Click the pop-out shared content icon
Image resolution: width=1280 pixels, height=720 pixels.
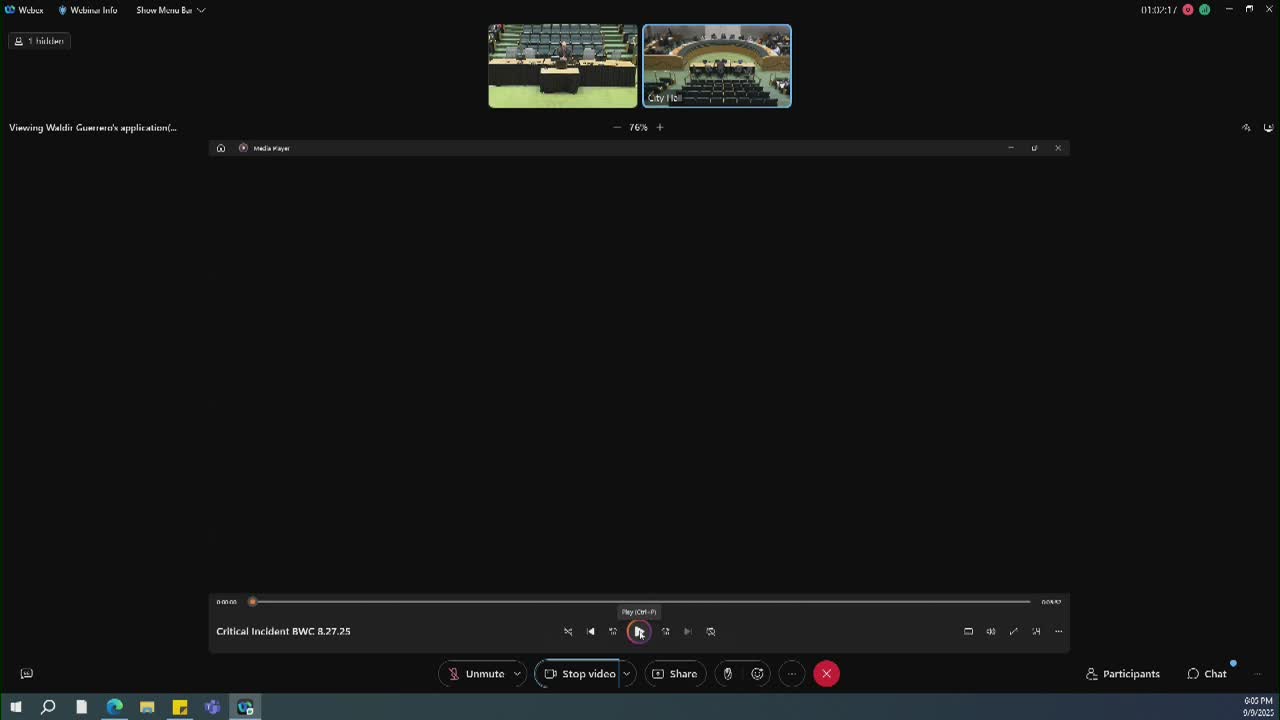[x=1268, y=128]
